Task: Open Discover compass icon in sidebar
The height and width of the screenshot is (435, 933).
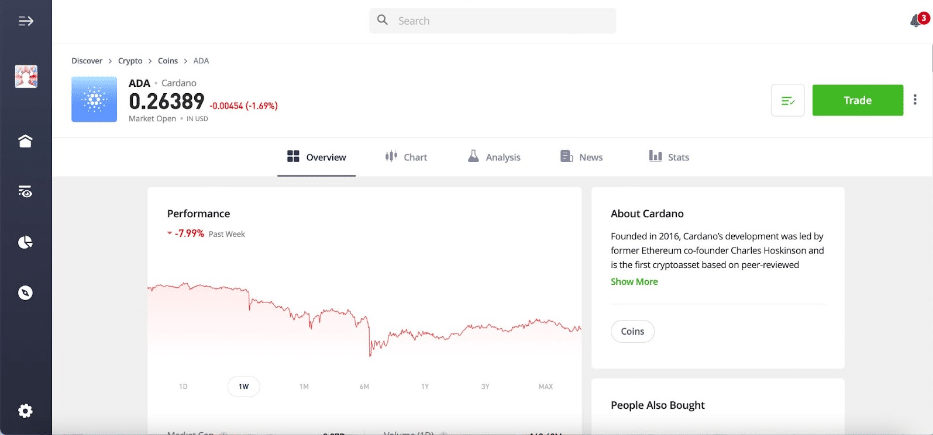Action: tap(26, 293)
